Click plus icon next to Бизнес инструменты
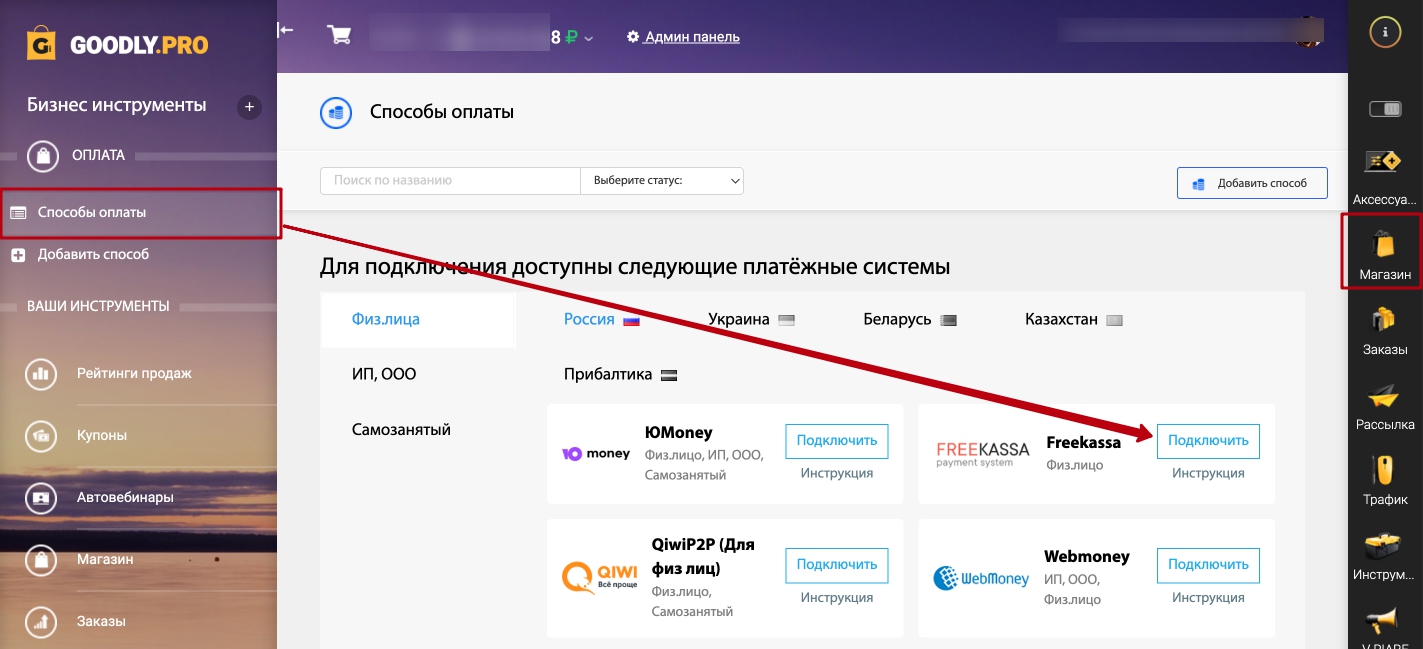Image resolution: width=1423 pixels, height=649 pixels. coord(250,106)
